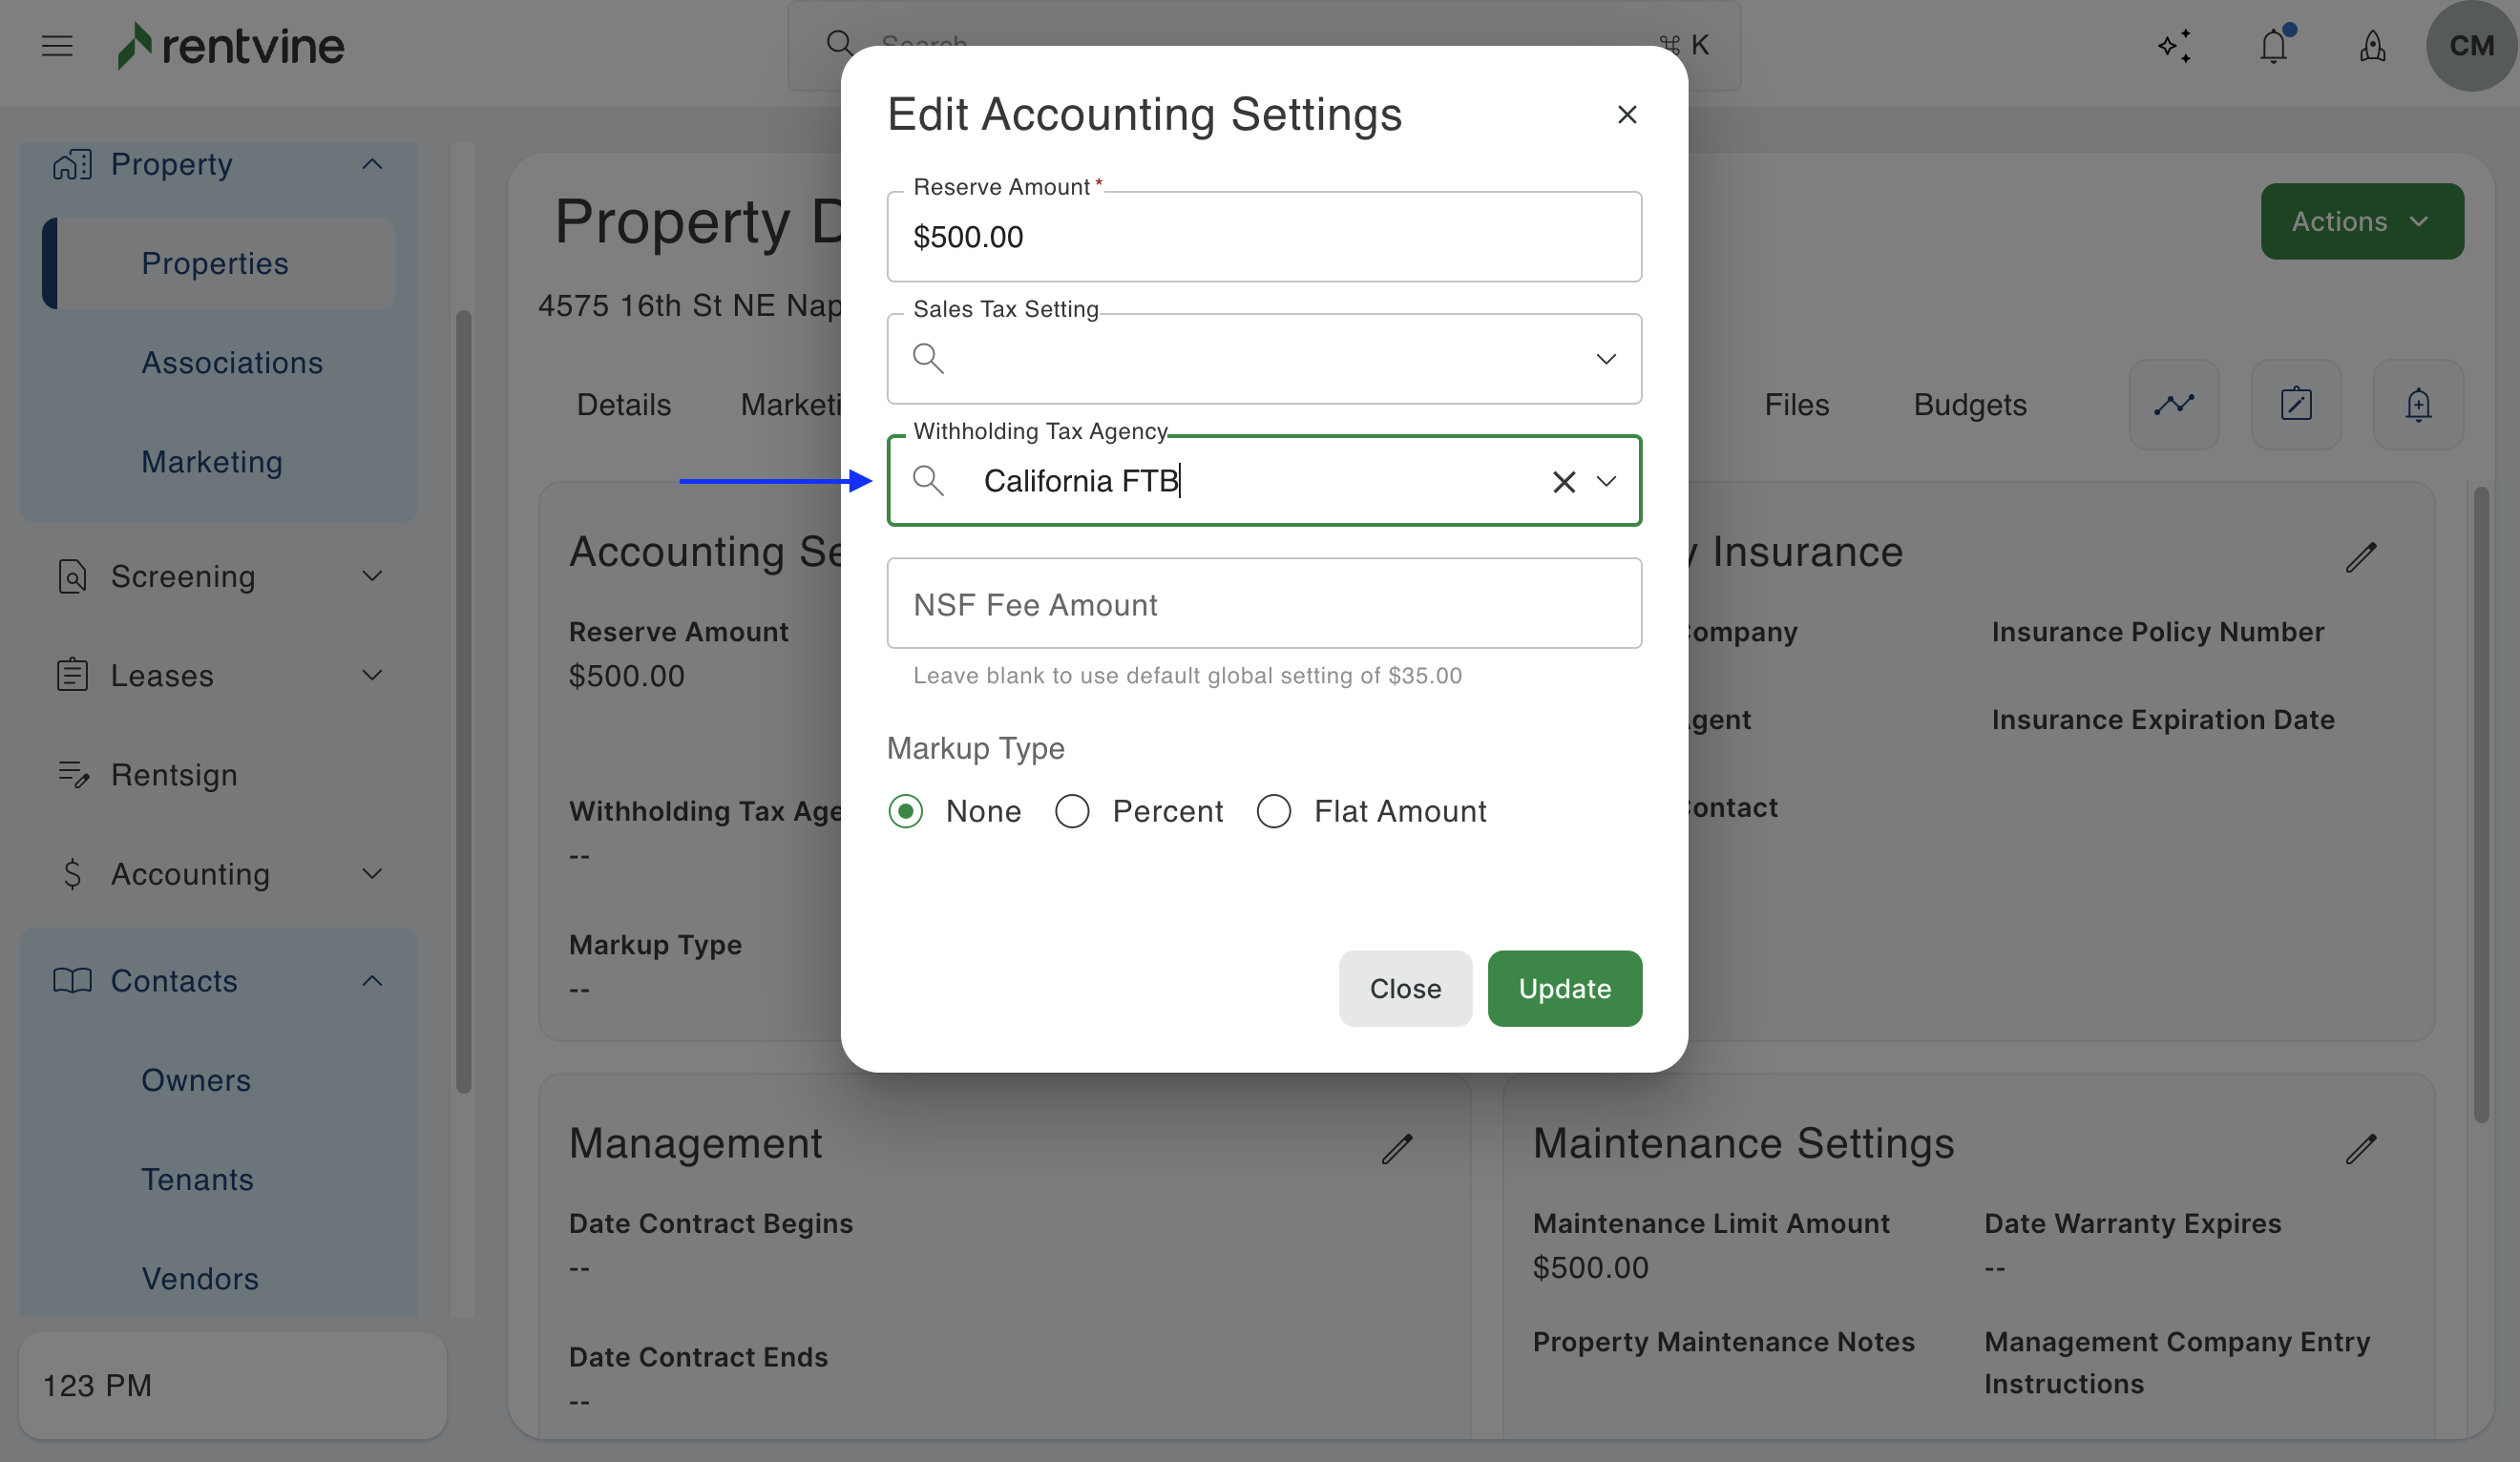Screen dimensions: 2520x1462
Task: Select the Flat Amount markup type
Action: (x=1273, y=811)
